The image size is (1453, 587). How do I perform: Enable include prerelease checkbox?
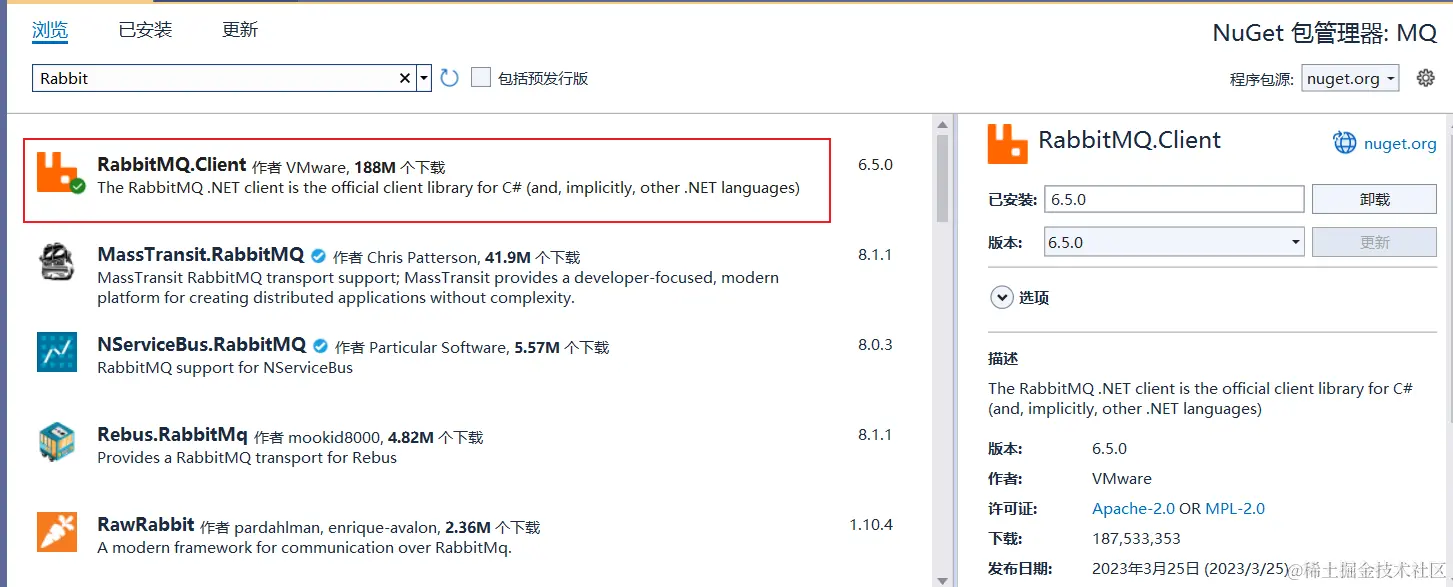481,78
